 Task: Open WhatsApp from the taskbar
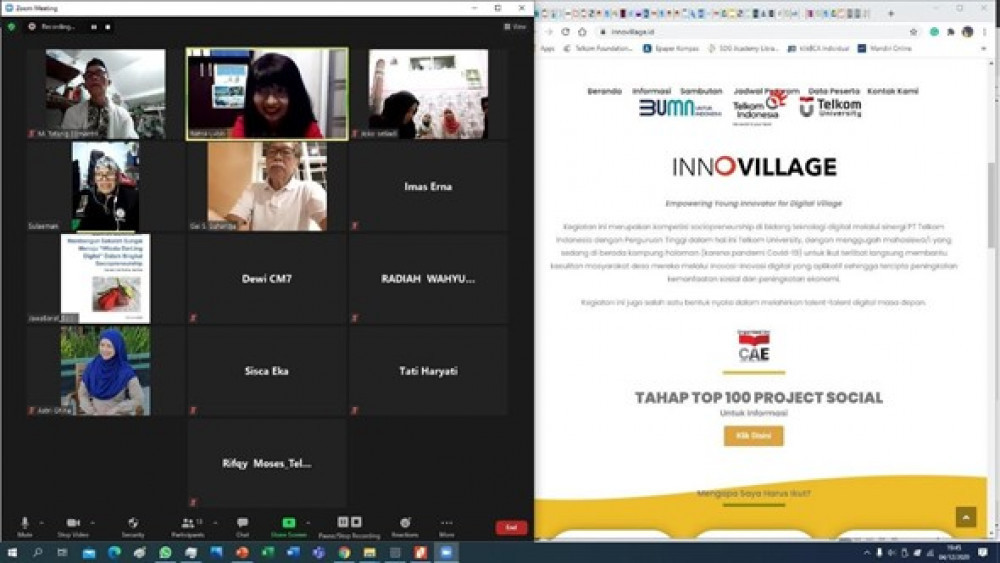coord(165,552)
